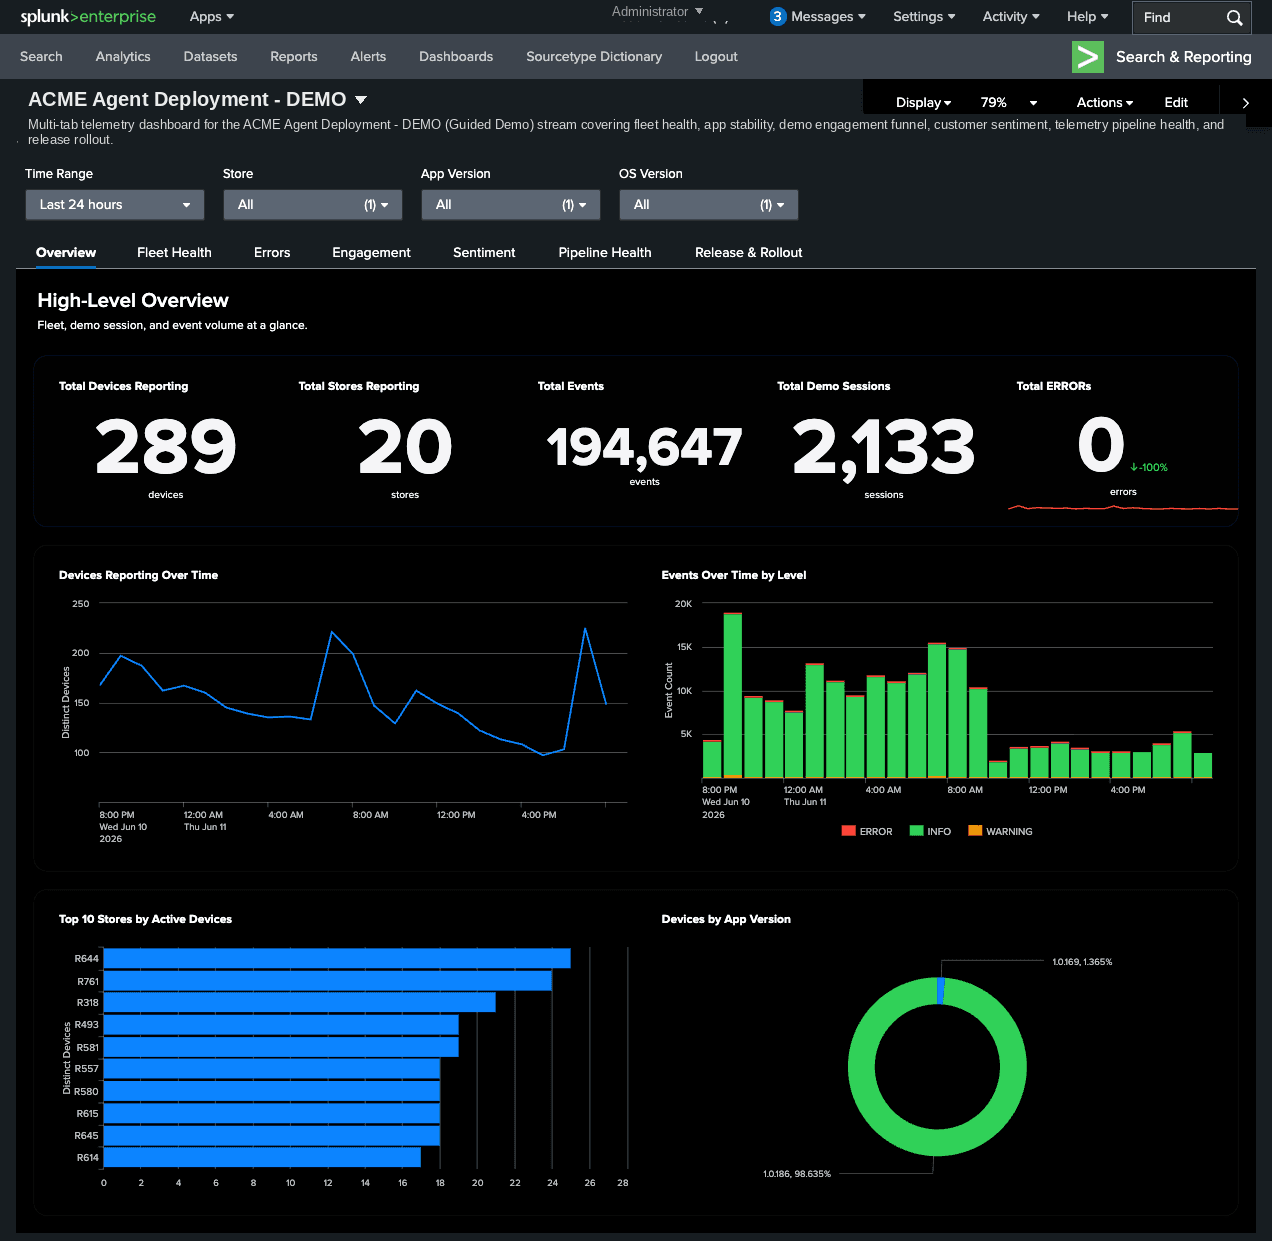This screenshot has height=1241, width=1272.
Task: Switch to the Errors tab
Action: click(272, 253)
